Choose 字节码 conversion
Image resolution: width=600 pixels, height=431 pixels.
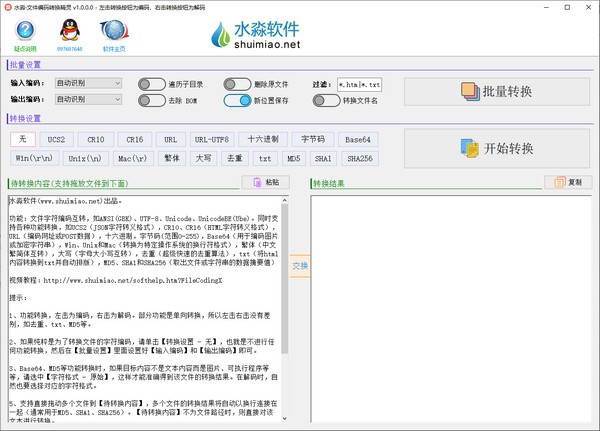tap(313, 139)
